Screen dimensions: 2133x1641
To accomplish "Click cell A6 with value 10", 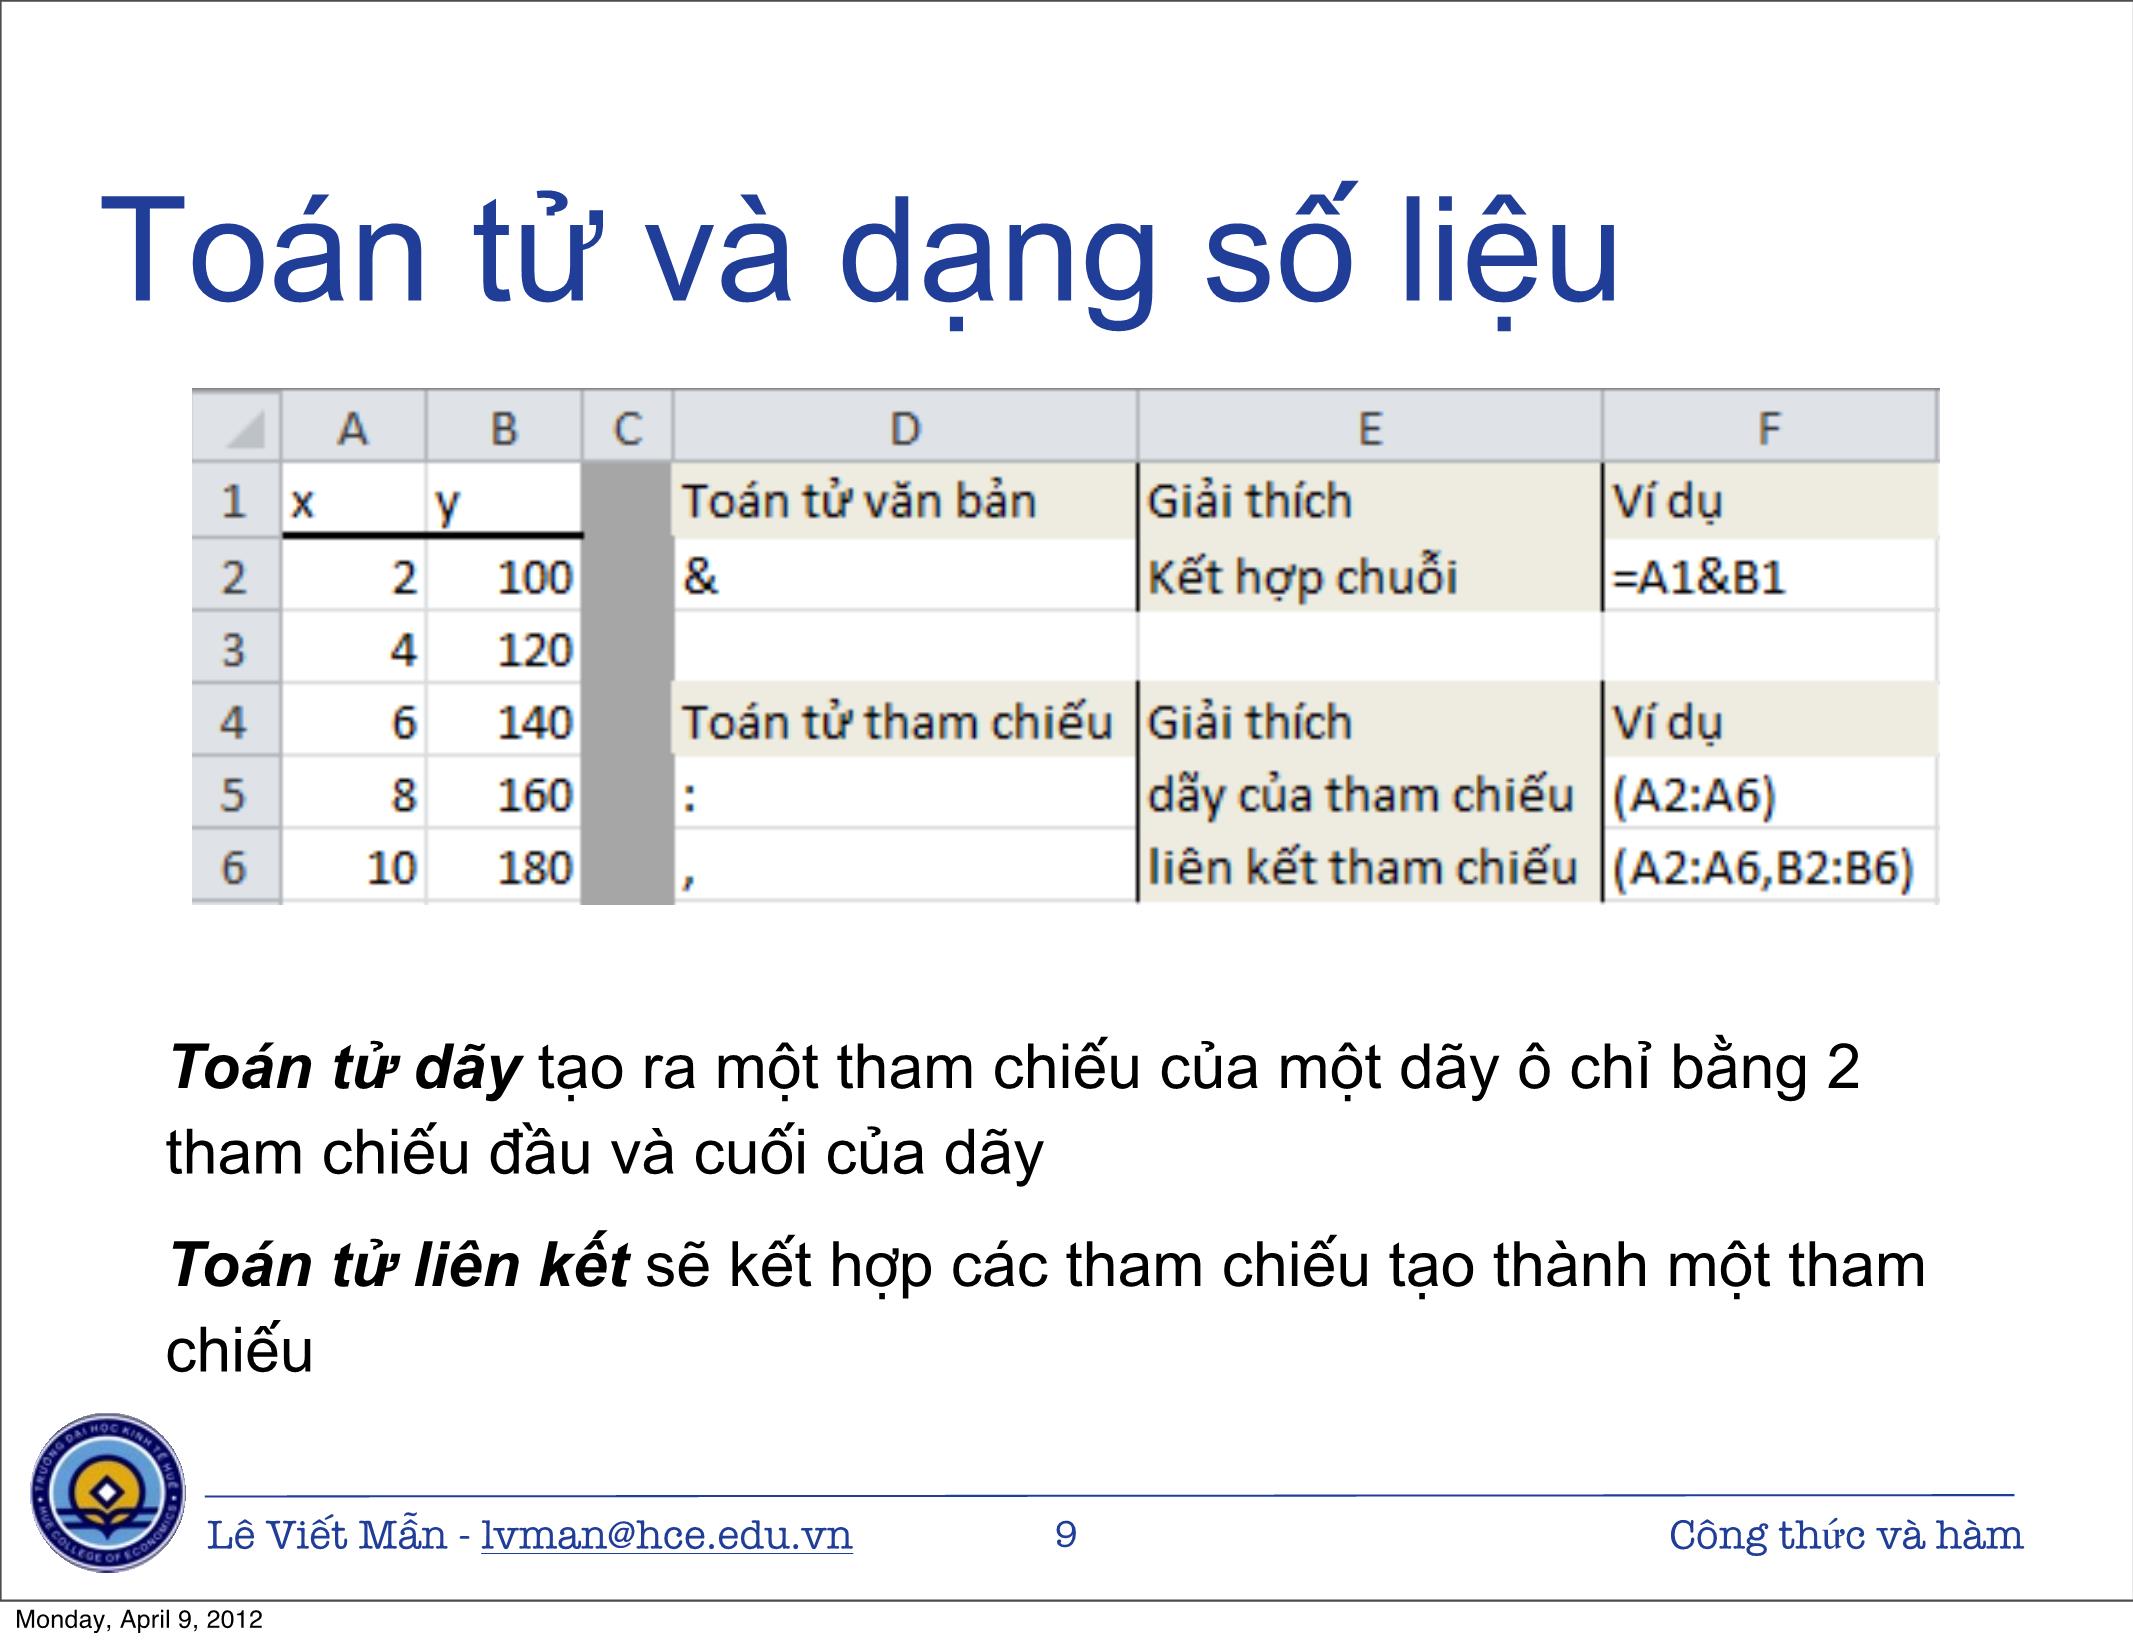I will tap(354, 866).
